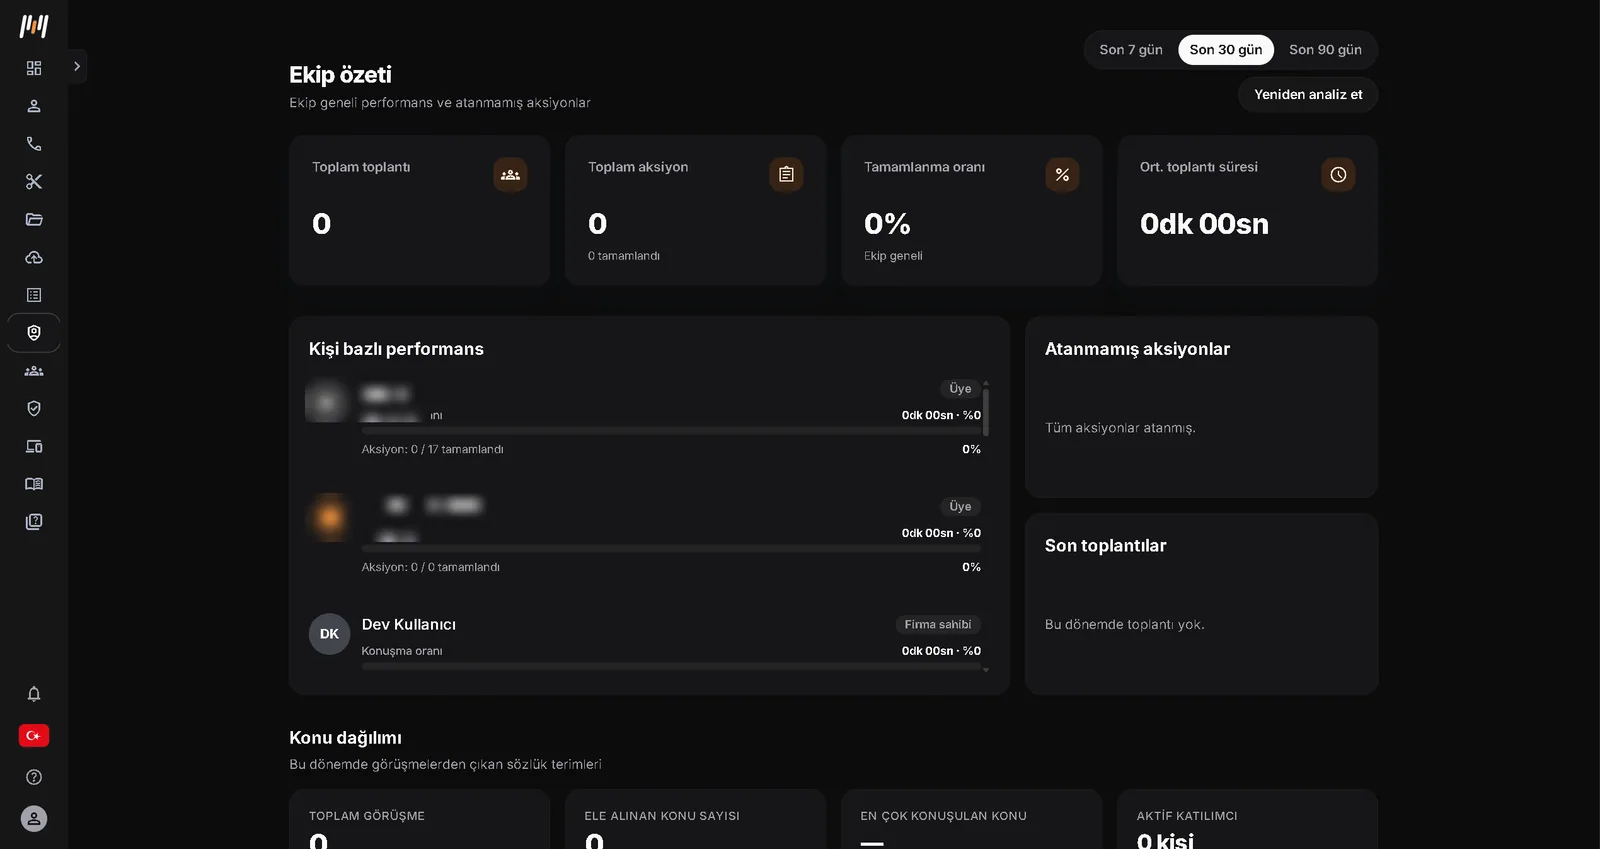Open the question mark document icon in sidebar
The image size is (1600, 849).
pos(34,522)
